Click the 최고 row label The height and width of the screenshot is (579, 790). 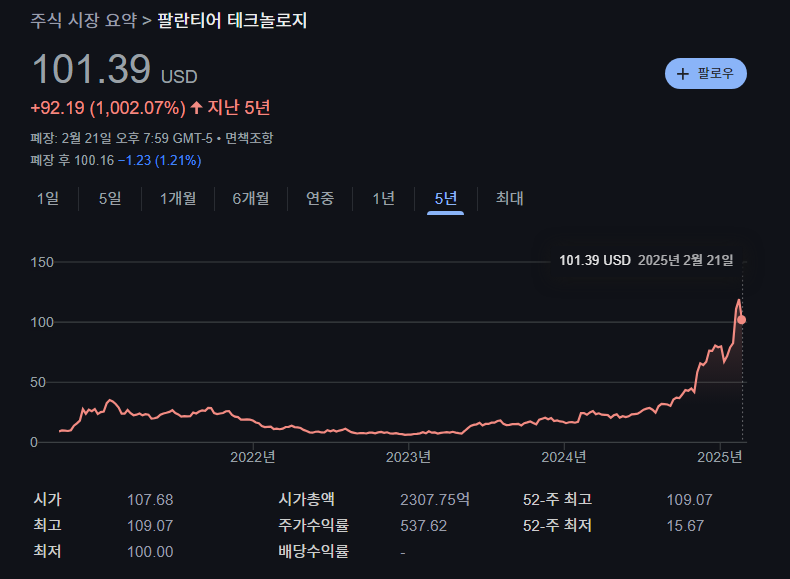click(x=47, y=525)
